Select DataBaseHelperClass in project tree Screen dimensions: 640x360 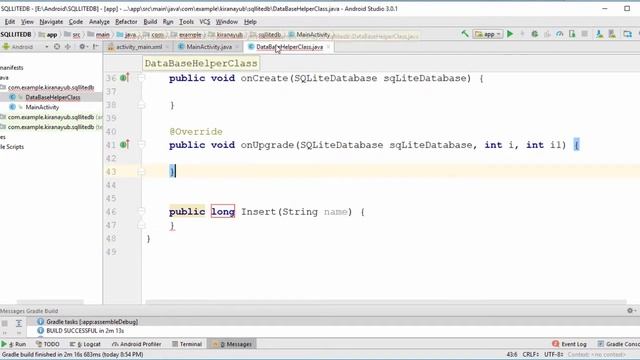click(53, 97)
